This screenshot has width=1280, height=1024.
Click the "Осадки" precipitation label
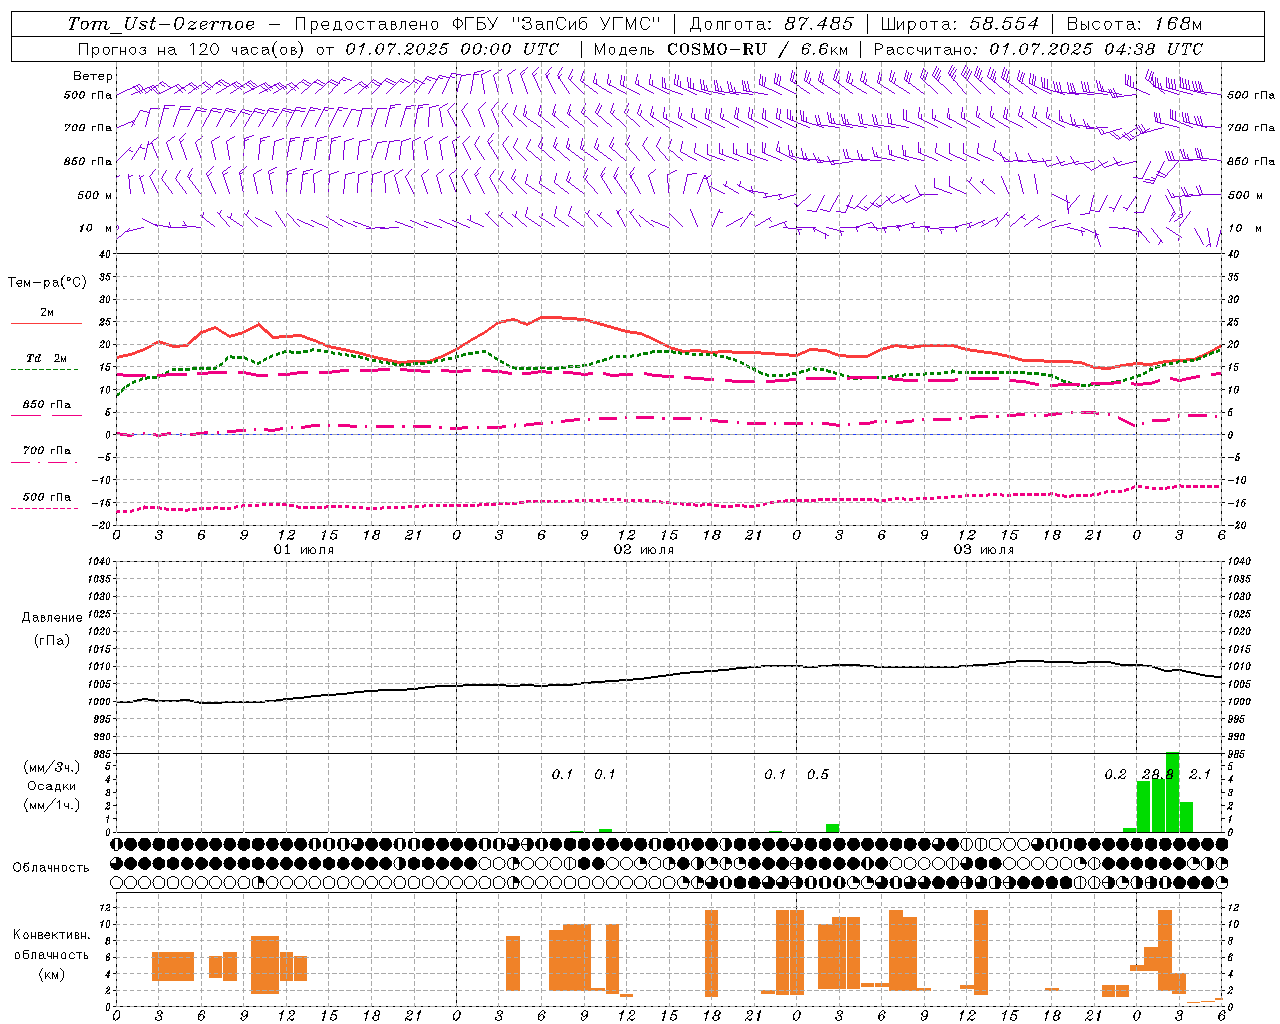(52, 786)
